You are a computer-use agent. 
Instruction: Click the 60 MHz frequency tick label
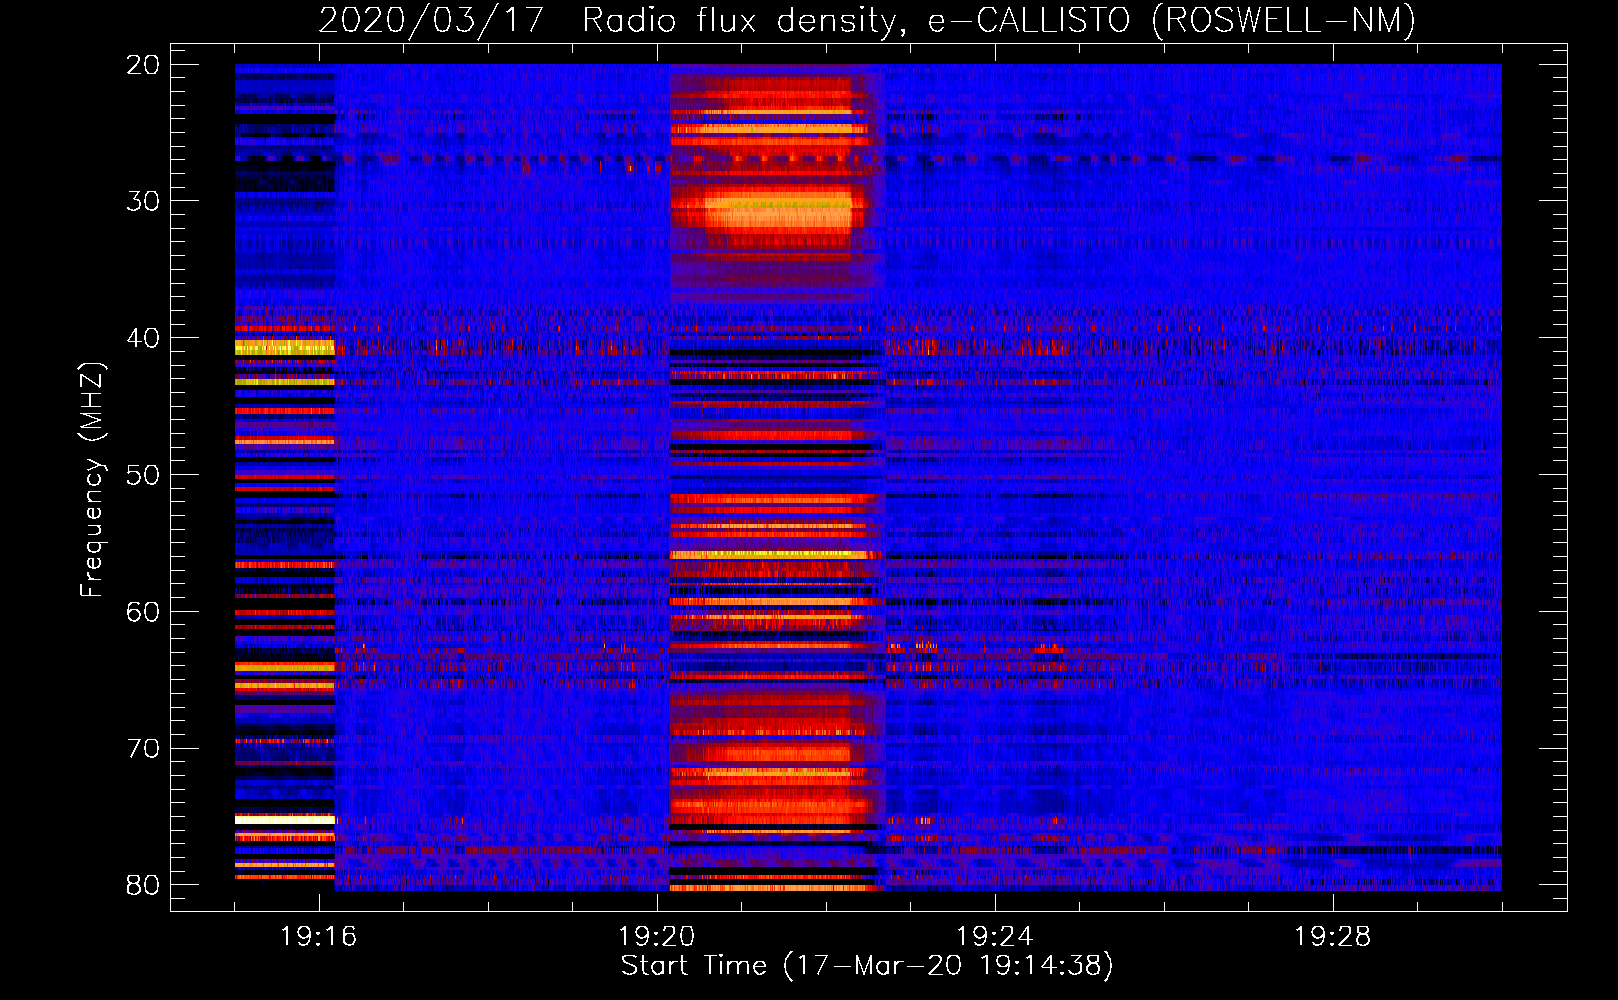coord(143,612)
